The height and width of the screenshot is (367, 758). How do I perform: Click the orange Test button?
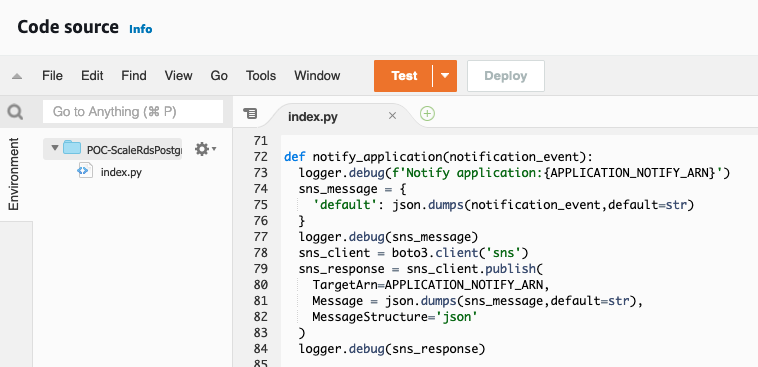[x=404, y=76]
